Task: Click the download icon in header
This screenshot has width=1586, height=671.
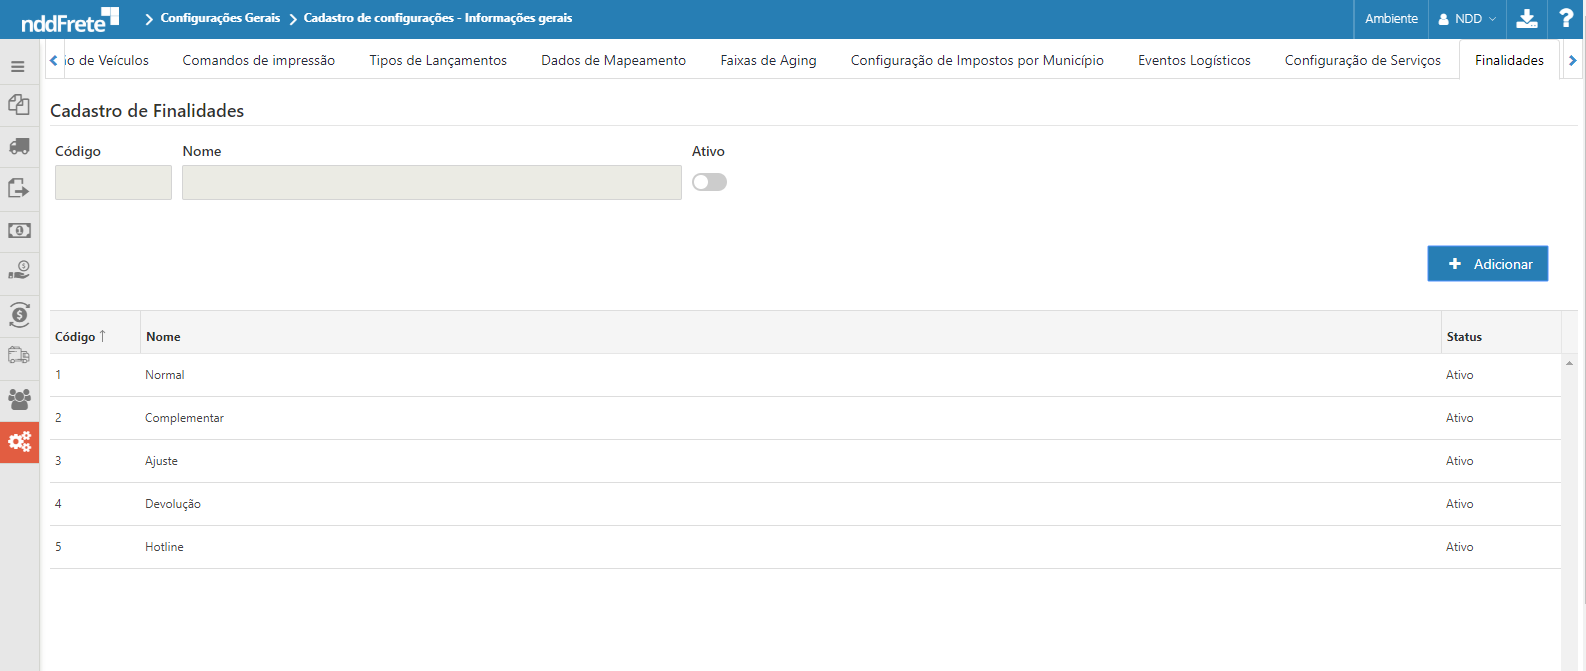Action: (x=1526, y=19)
